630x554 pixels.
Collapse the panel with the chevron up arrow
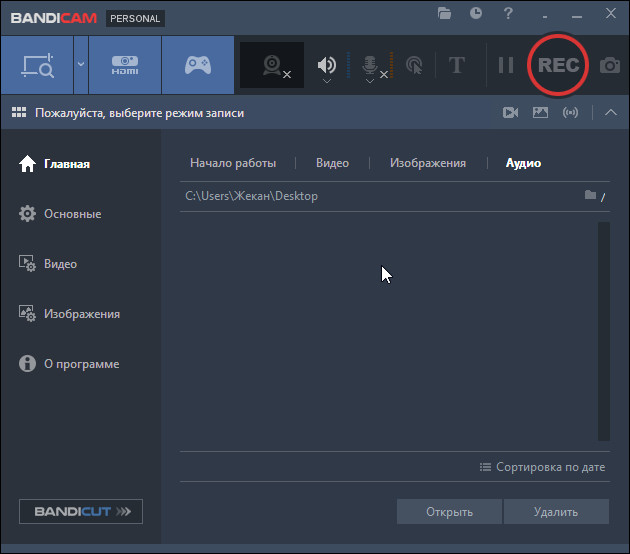click(x=611, y=113)
